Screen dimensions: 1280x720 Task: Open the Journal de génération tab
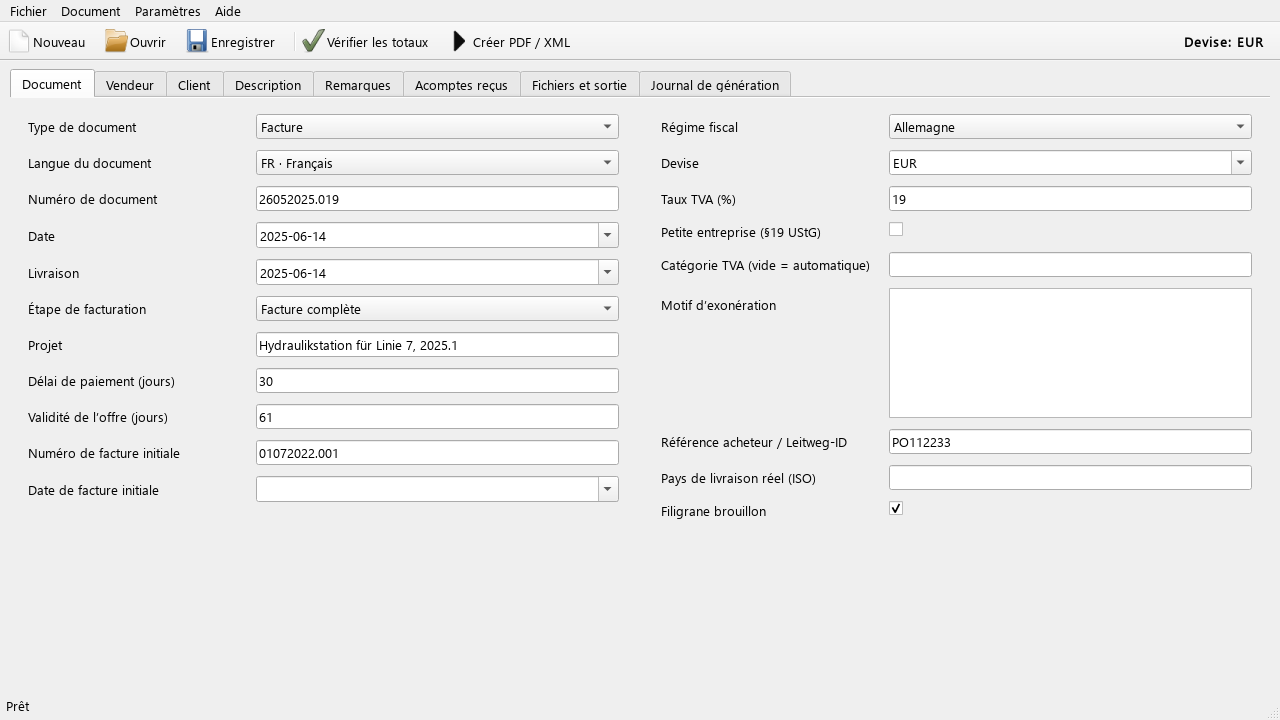715,85
